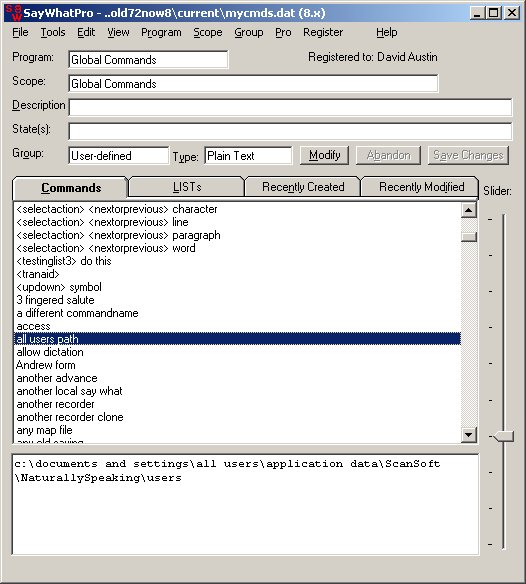
Task: Select 'a different commandname' entry
Action: click(x=237, y=313)
